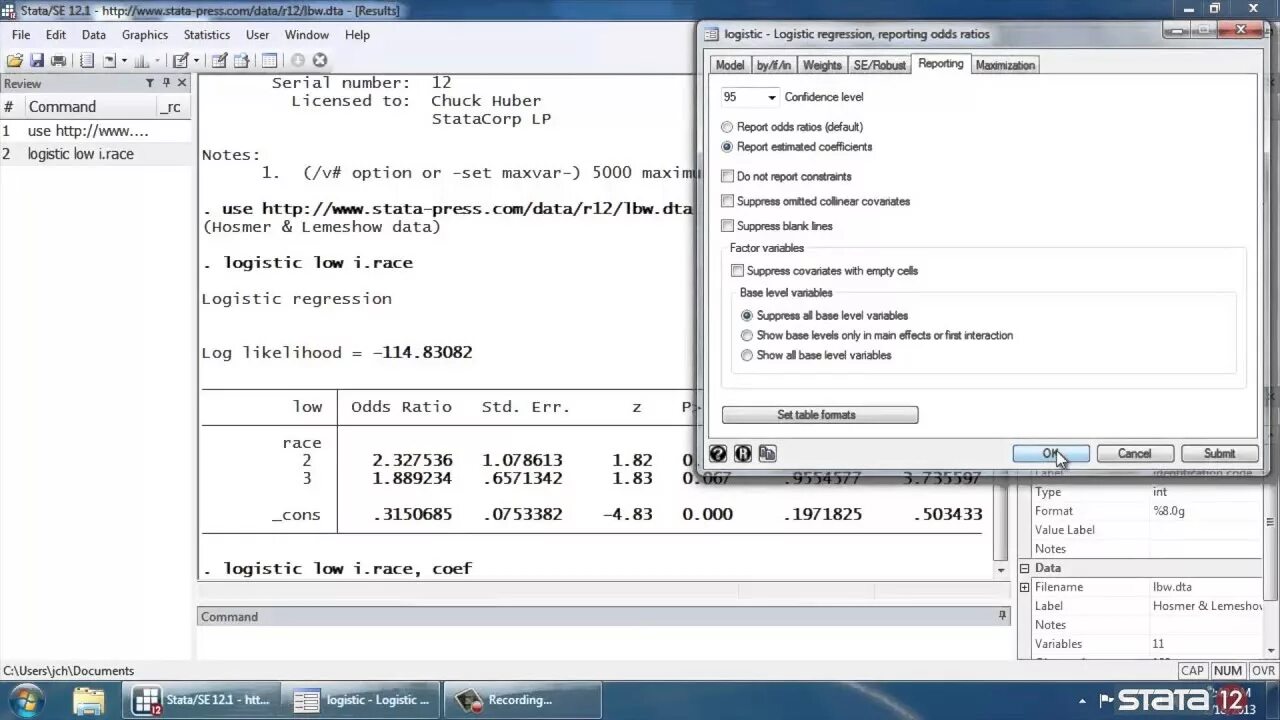1280x720 pixels.
Task: Click the Command input area
Action: click(x=603, y=643)
